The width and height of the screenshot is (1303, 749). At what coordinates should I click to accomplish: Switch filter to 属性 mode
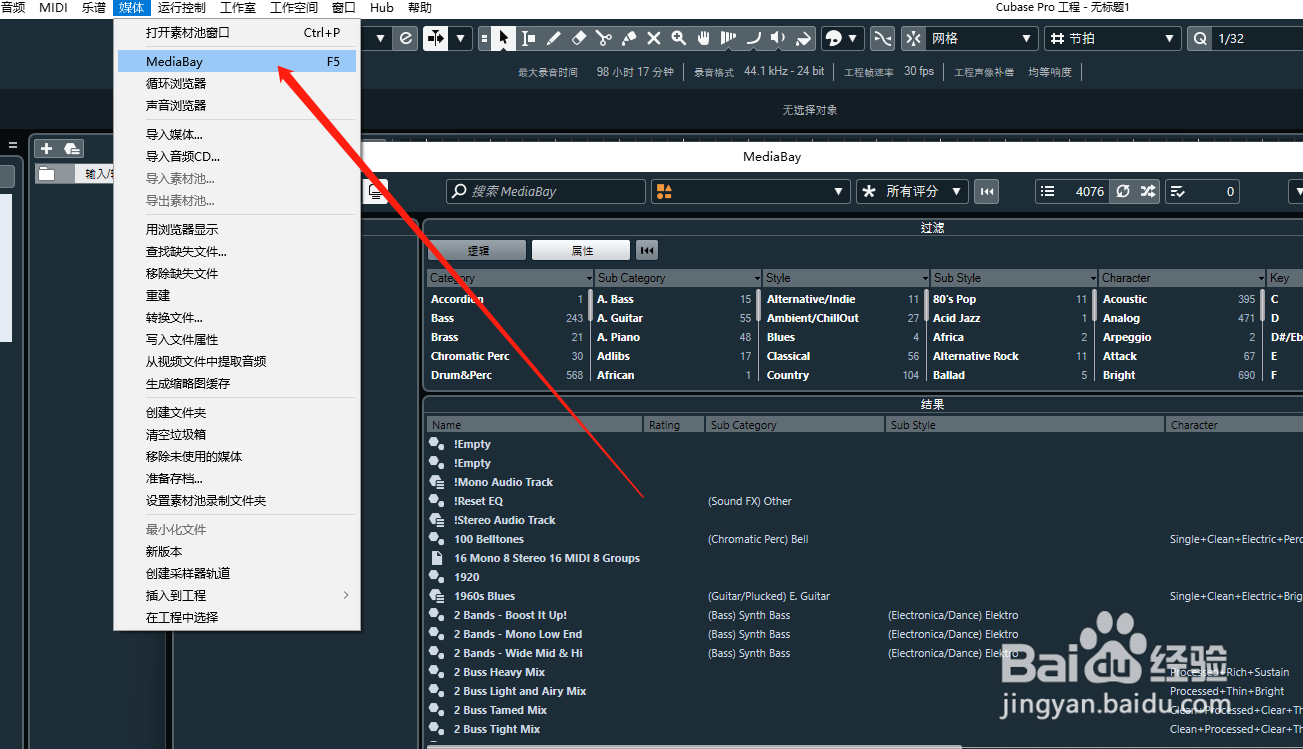coord(582,251)
